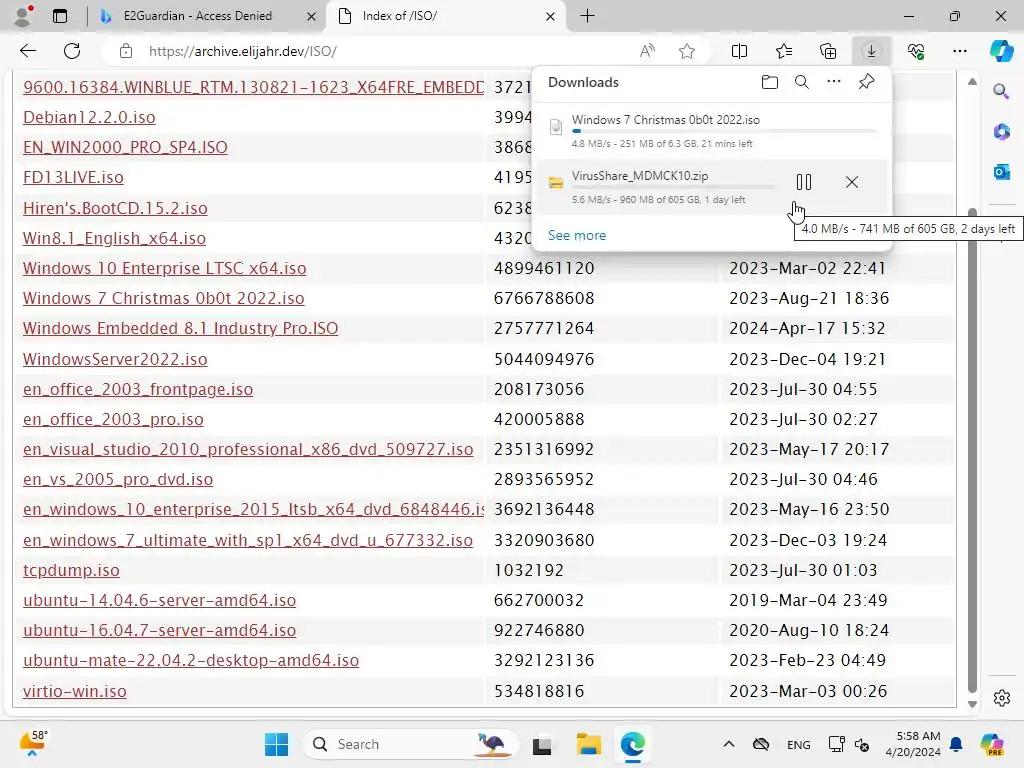Open the sidebar Search icon

1001,91
